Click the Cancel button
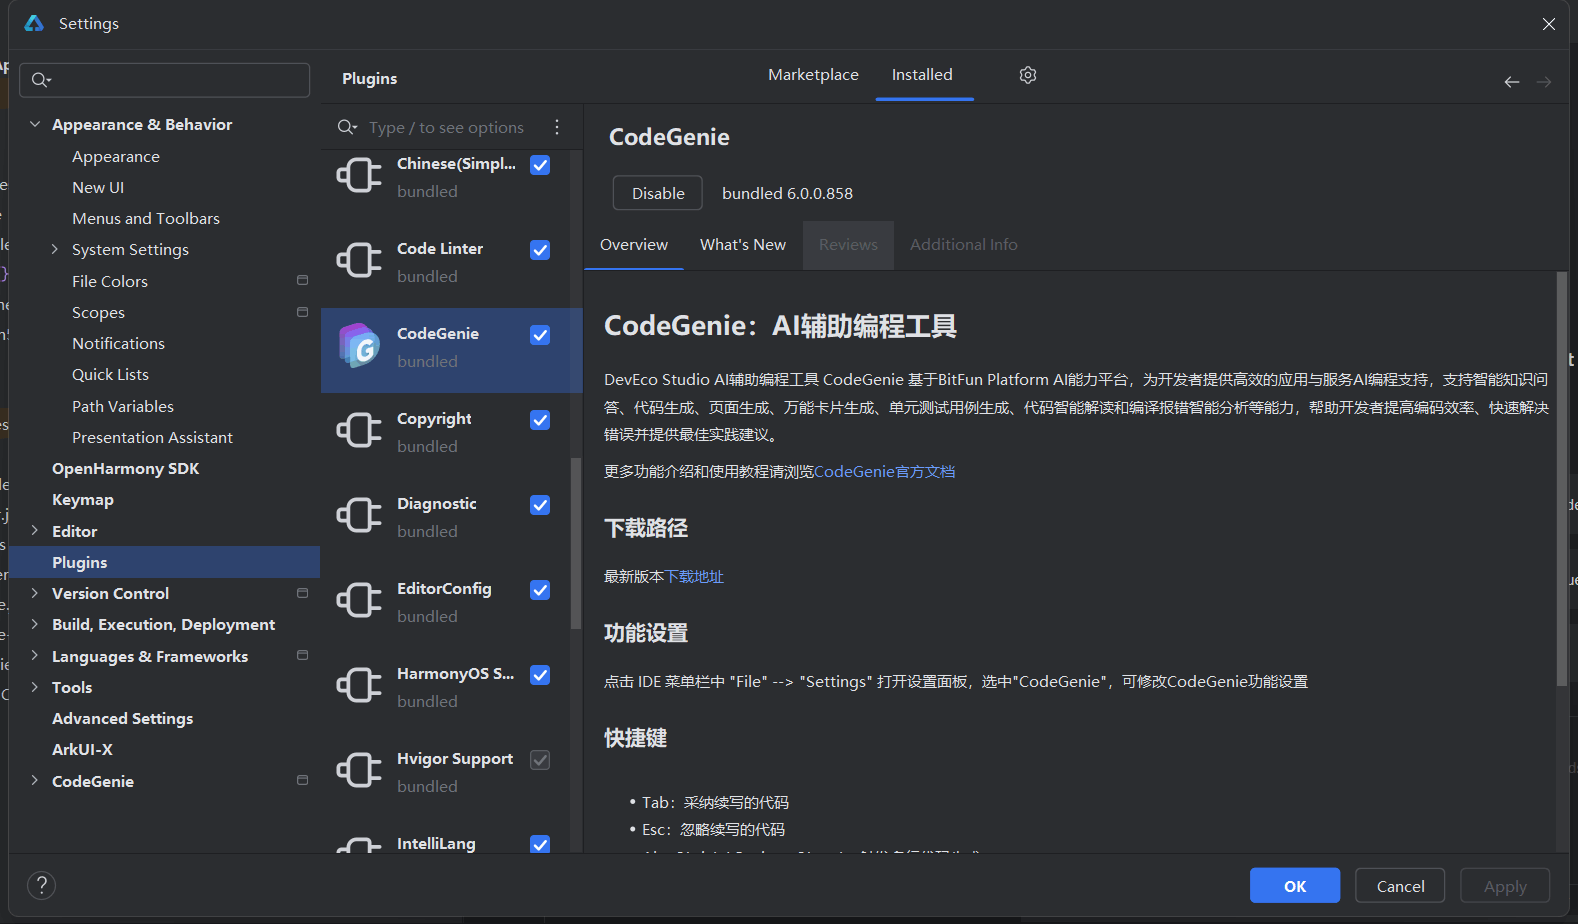This screenshot has width=1578, height=924. [x=1400, y=886]
